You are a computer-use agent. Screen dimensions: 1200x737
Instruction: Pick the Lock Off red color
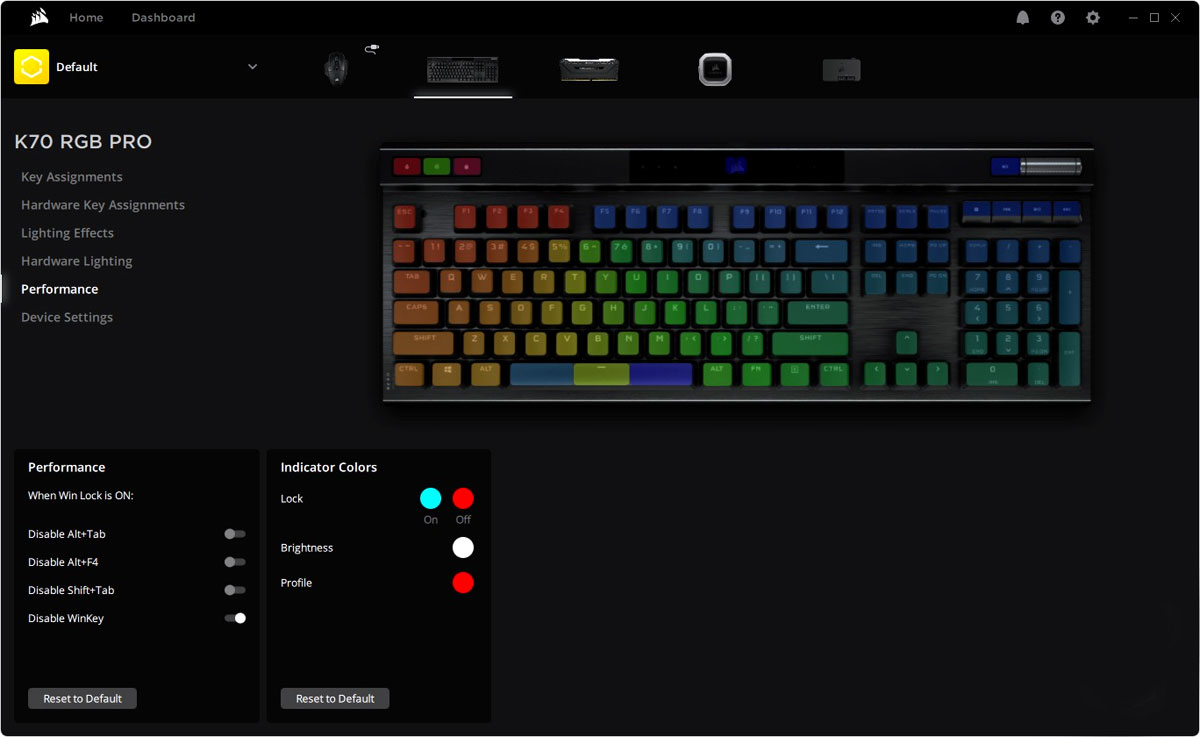[463, 498]
